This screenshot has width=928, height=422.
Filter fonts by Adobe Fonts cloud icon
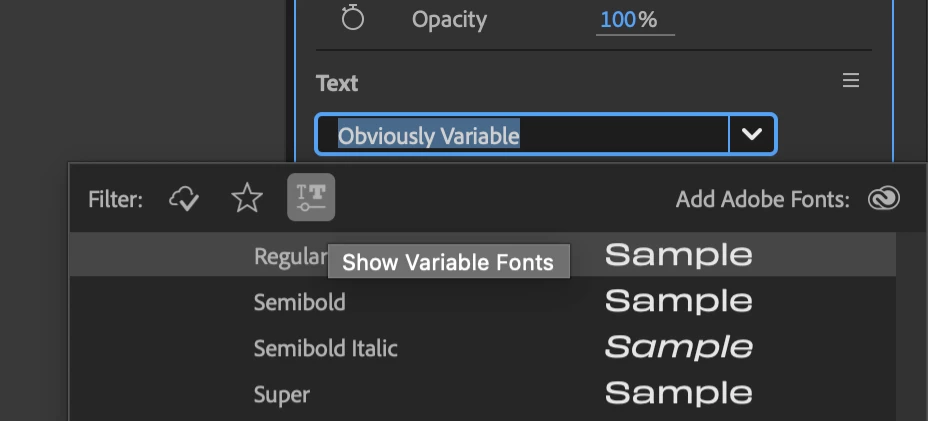184,199
